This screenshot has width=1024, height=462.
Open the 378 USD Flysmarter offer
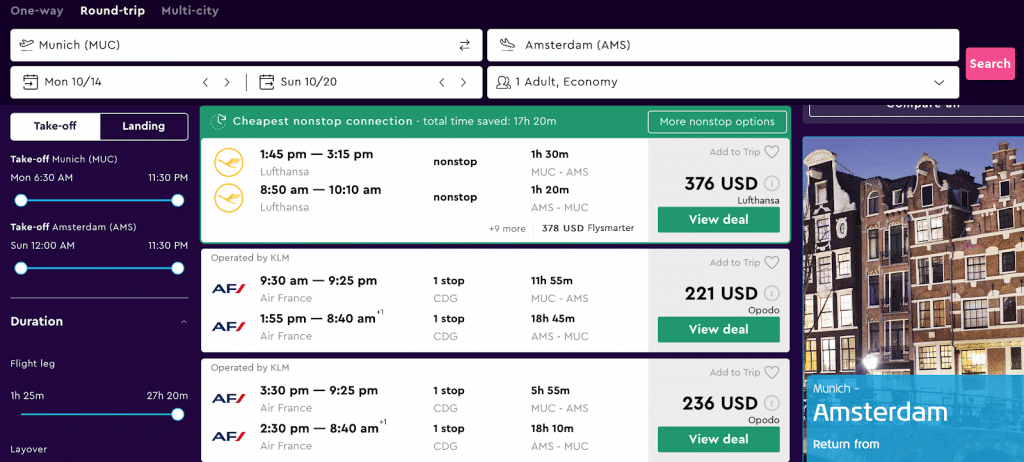point(588,229)
